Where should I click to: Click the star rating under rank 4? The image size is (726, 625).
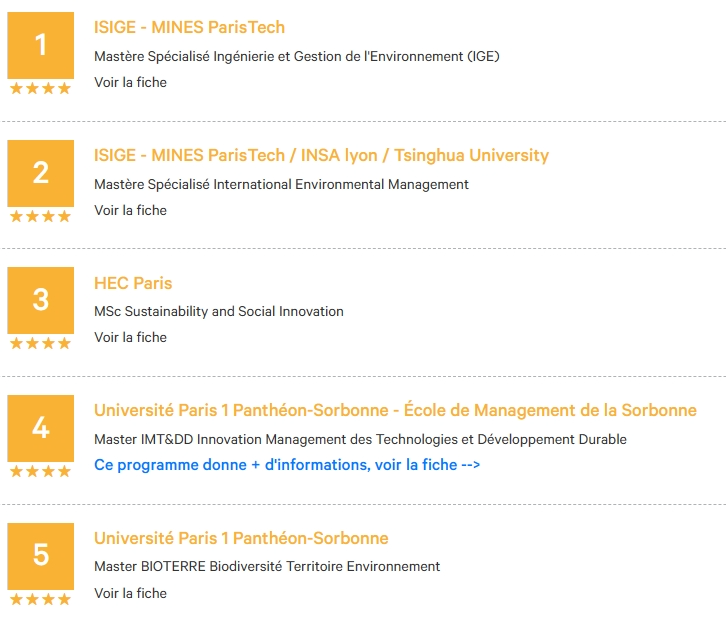coord(40,471)
